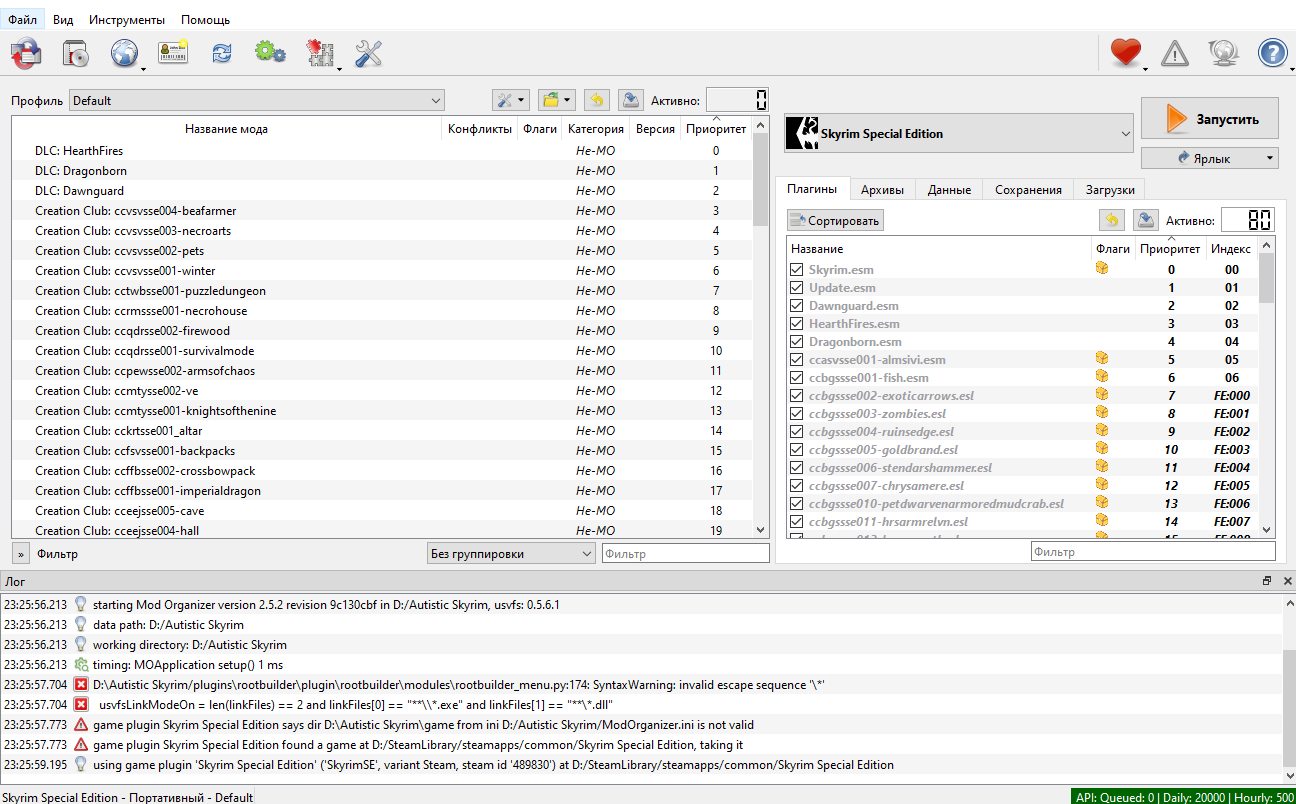The height and width of the screenshot is (804, 1296).
Task: Disable the ccbgssse001-fish.esm plugin checkbox
Action: [796, 378]
